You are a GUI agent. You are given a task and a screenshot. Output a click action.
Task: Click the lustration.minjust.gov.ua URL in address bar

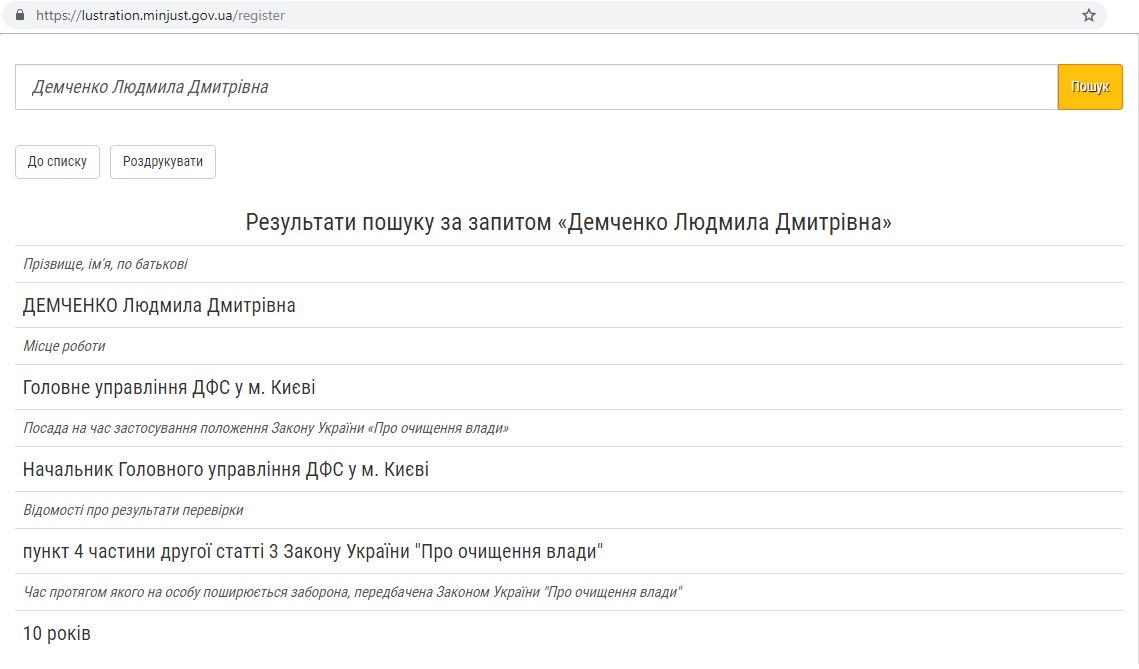click(160, 15)
